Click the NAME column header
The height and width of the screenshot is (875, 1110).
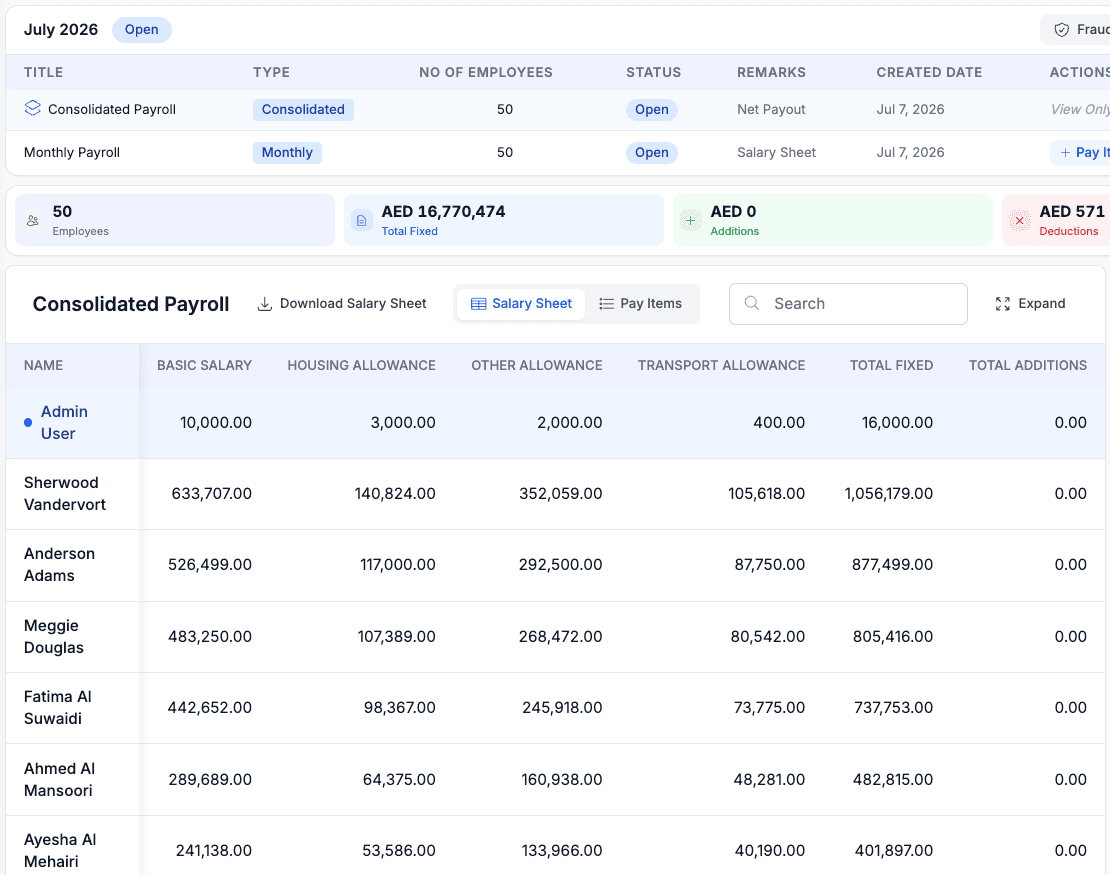[43, 365]
